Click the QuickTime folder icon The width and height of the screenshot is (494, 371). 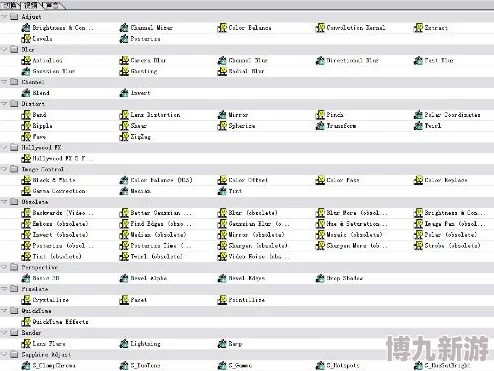(x=14, y=311)
